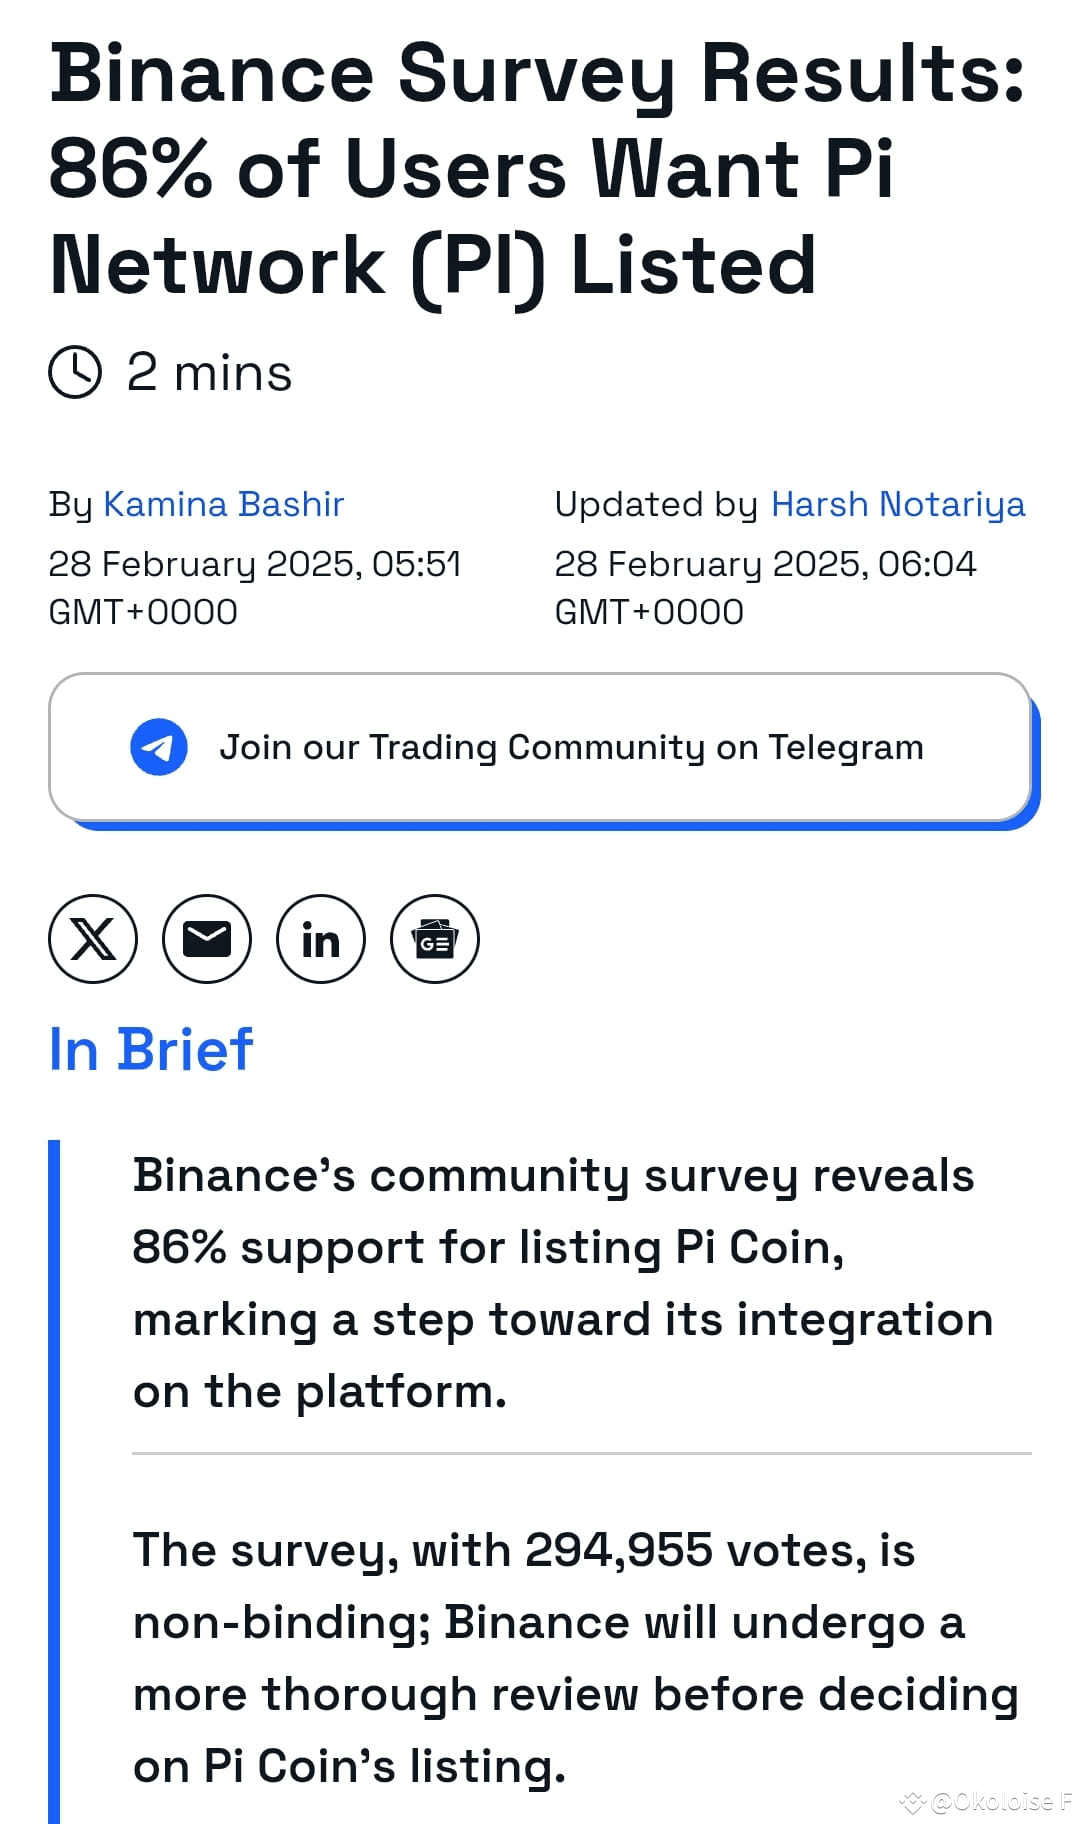Share article on X (Twitter)
Viewport: 1080px width, 1824px height.
[93, 939]
